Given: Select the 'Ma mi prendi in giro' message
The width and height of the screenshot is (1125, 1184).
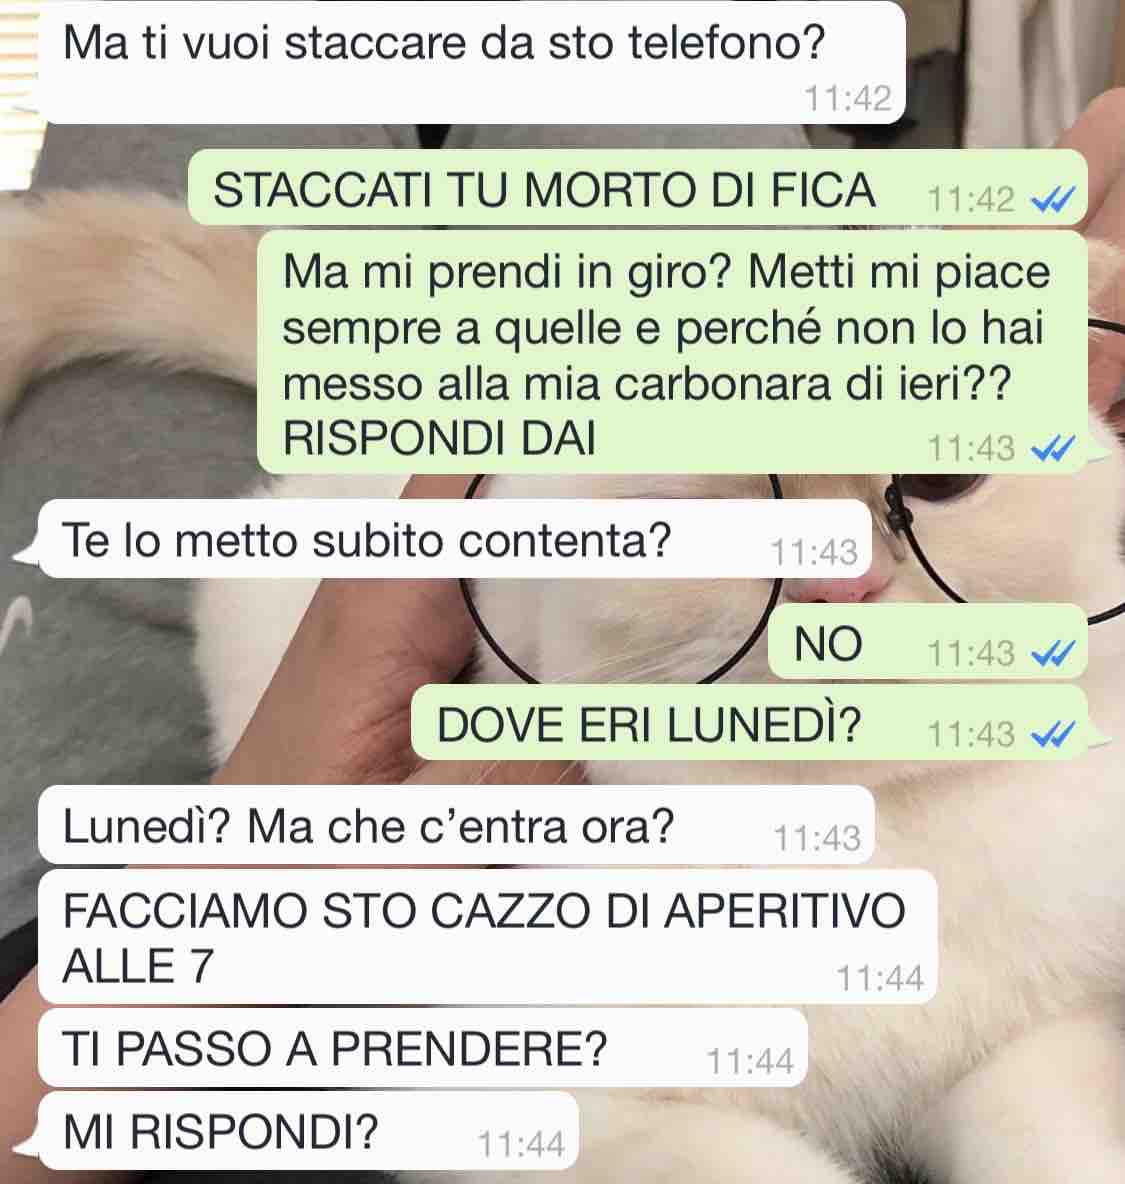Looking at the screenshot, I should 673,353.
